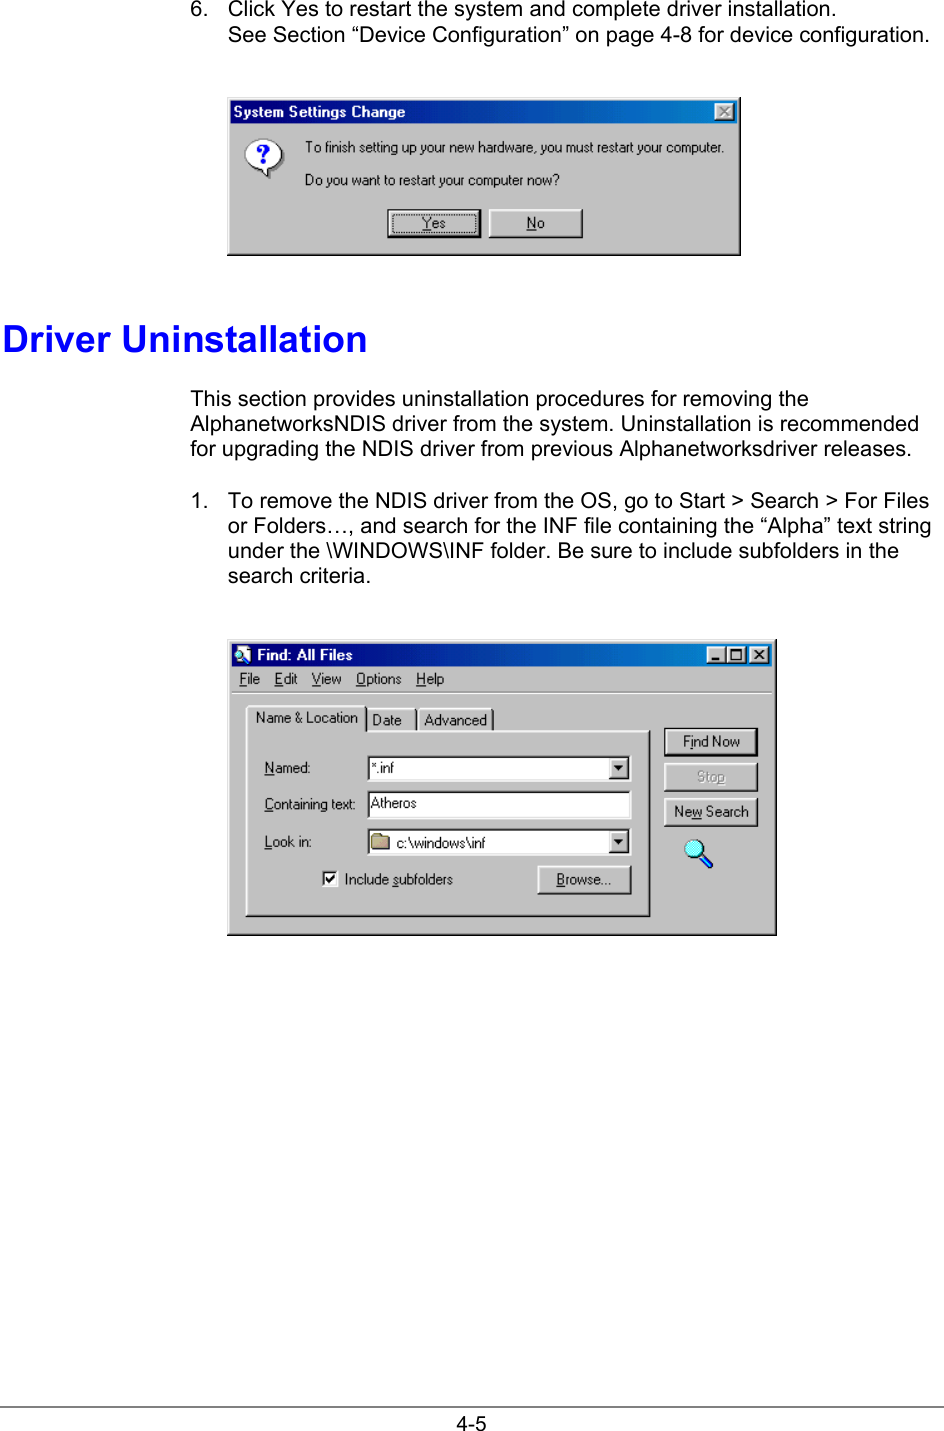Minimize the Find: All Files window
Image resolution: width=944 pixels, height=1431 pixels.
click(715, 655)
